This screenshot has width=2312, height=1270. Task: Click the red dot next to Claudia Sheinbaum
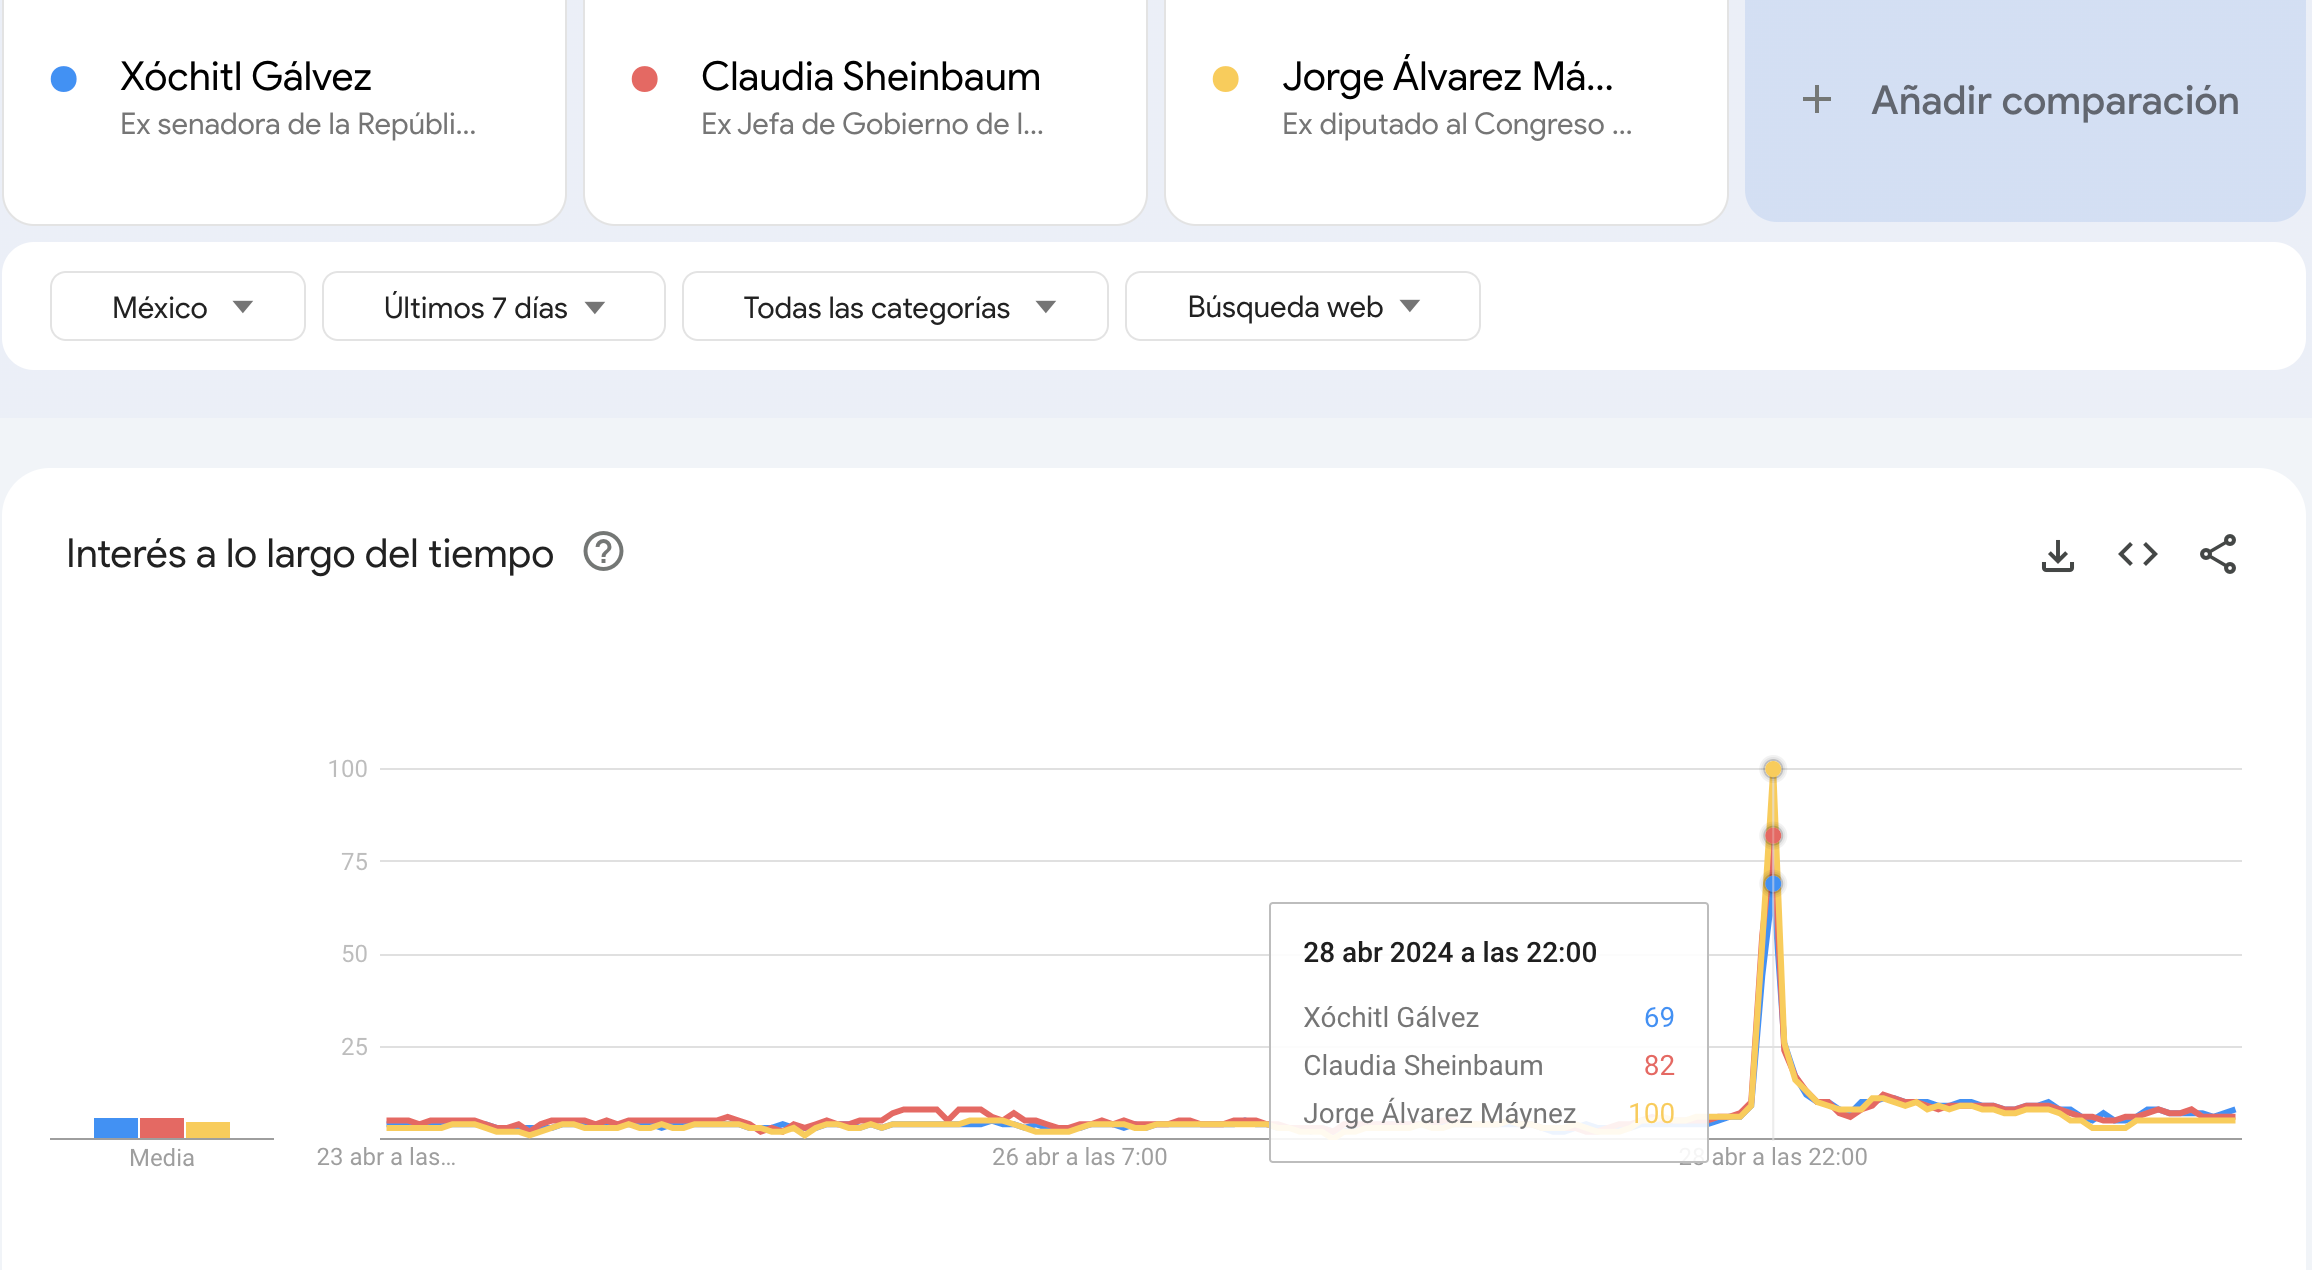click(x=645, y=79)
